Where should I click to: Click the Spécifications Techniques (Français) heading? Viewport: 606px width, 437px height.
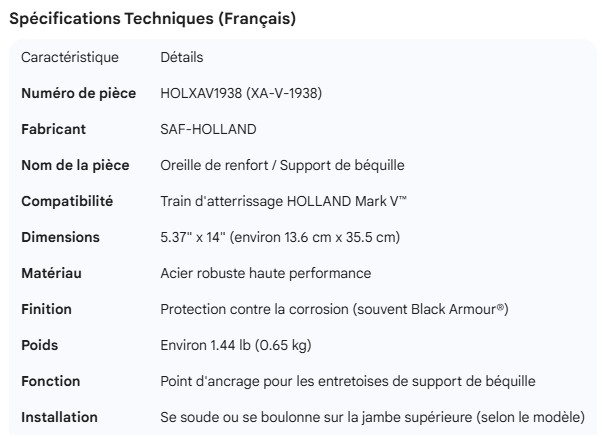click(x=152, y=19)
